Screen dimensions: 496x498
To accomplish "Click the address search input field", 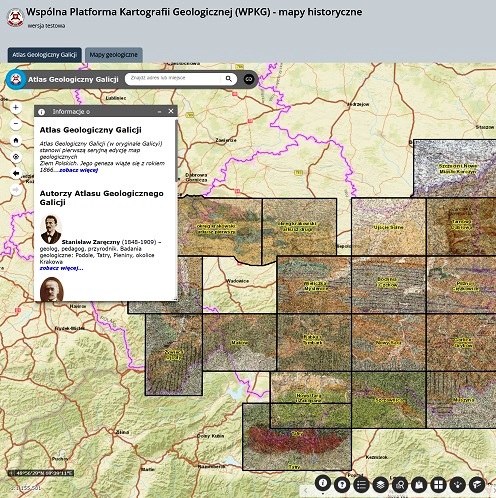I will [x=173, y=79].
